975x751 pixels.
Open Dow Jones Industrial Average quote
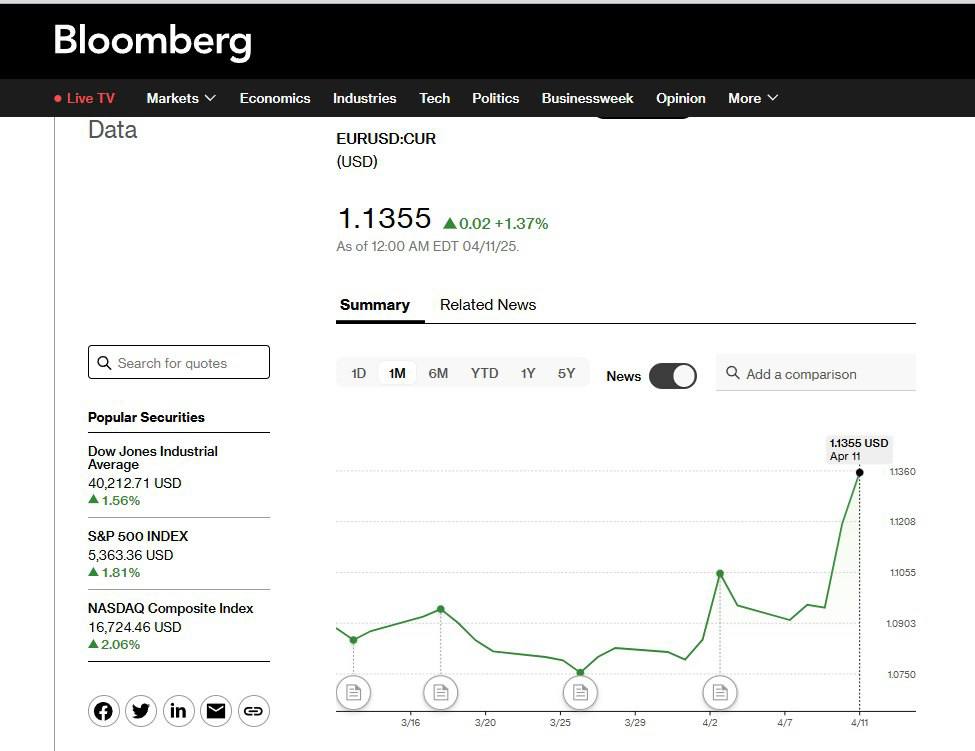[x=152, y=458]
